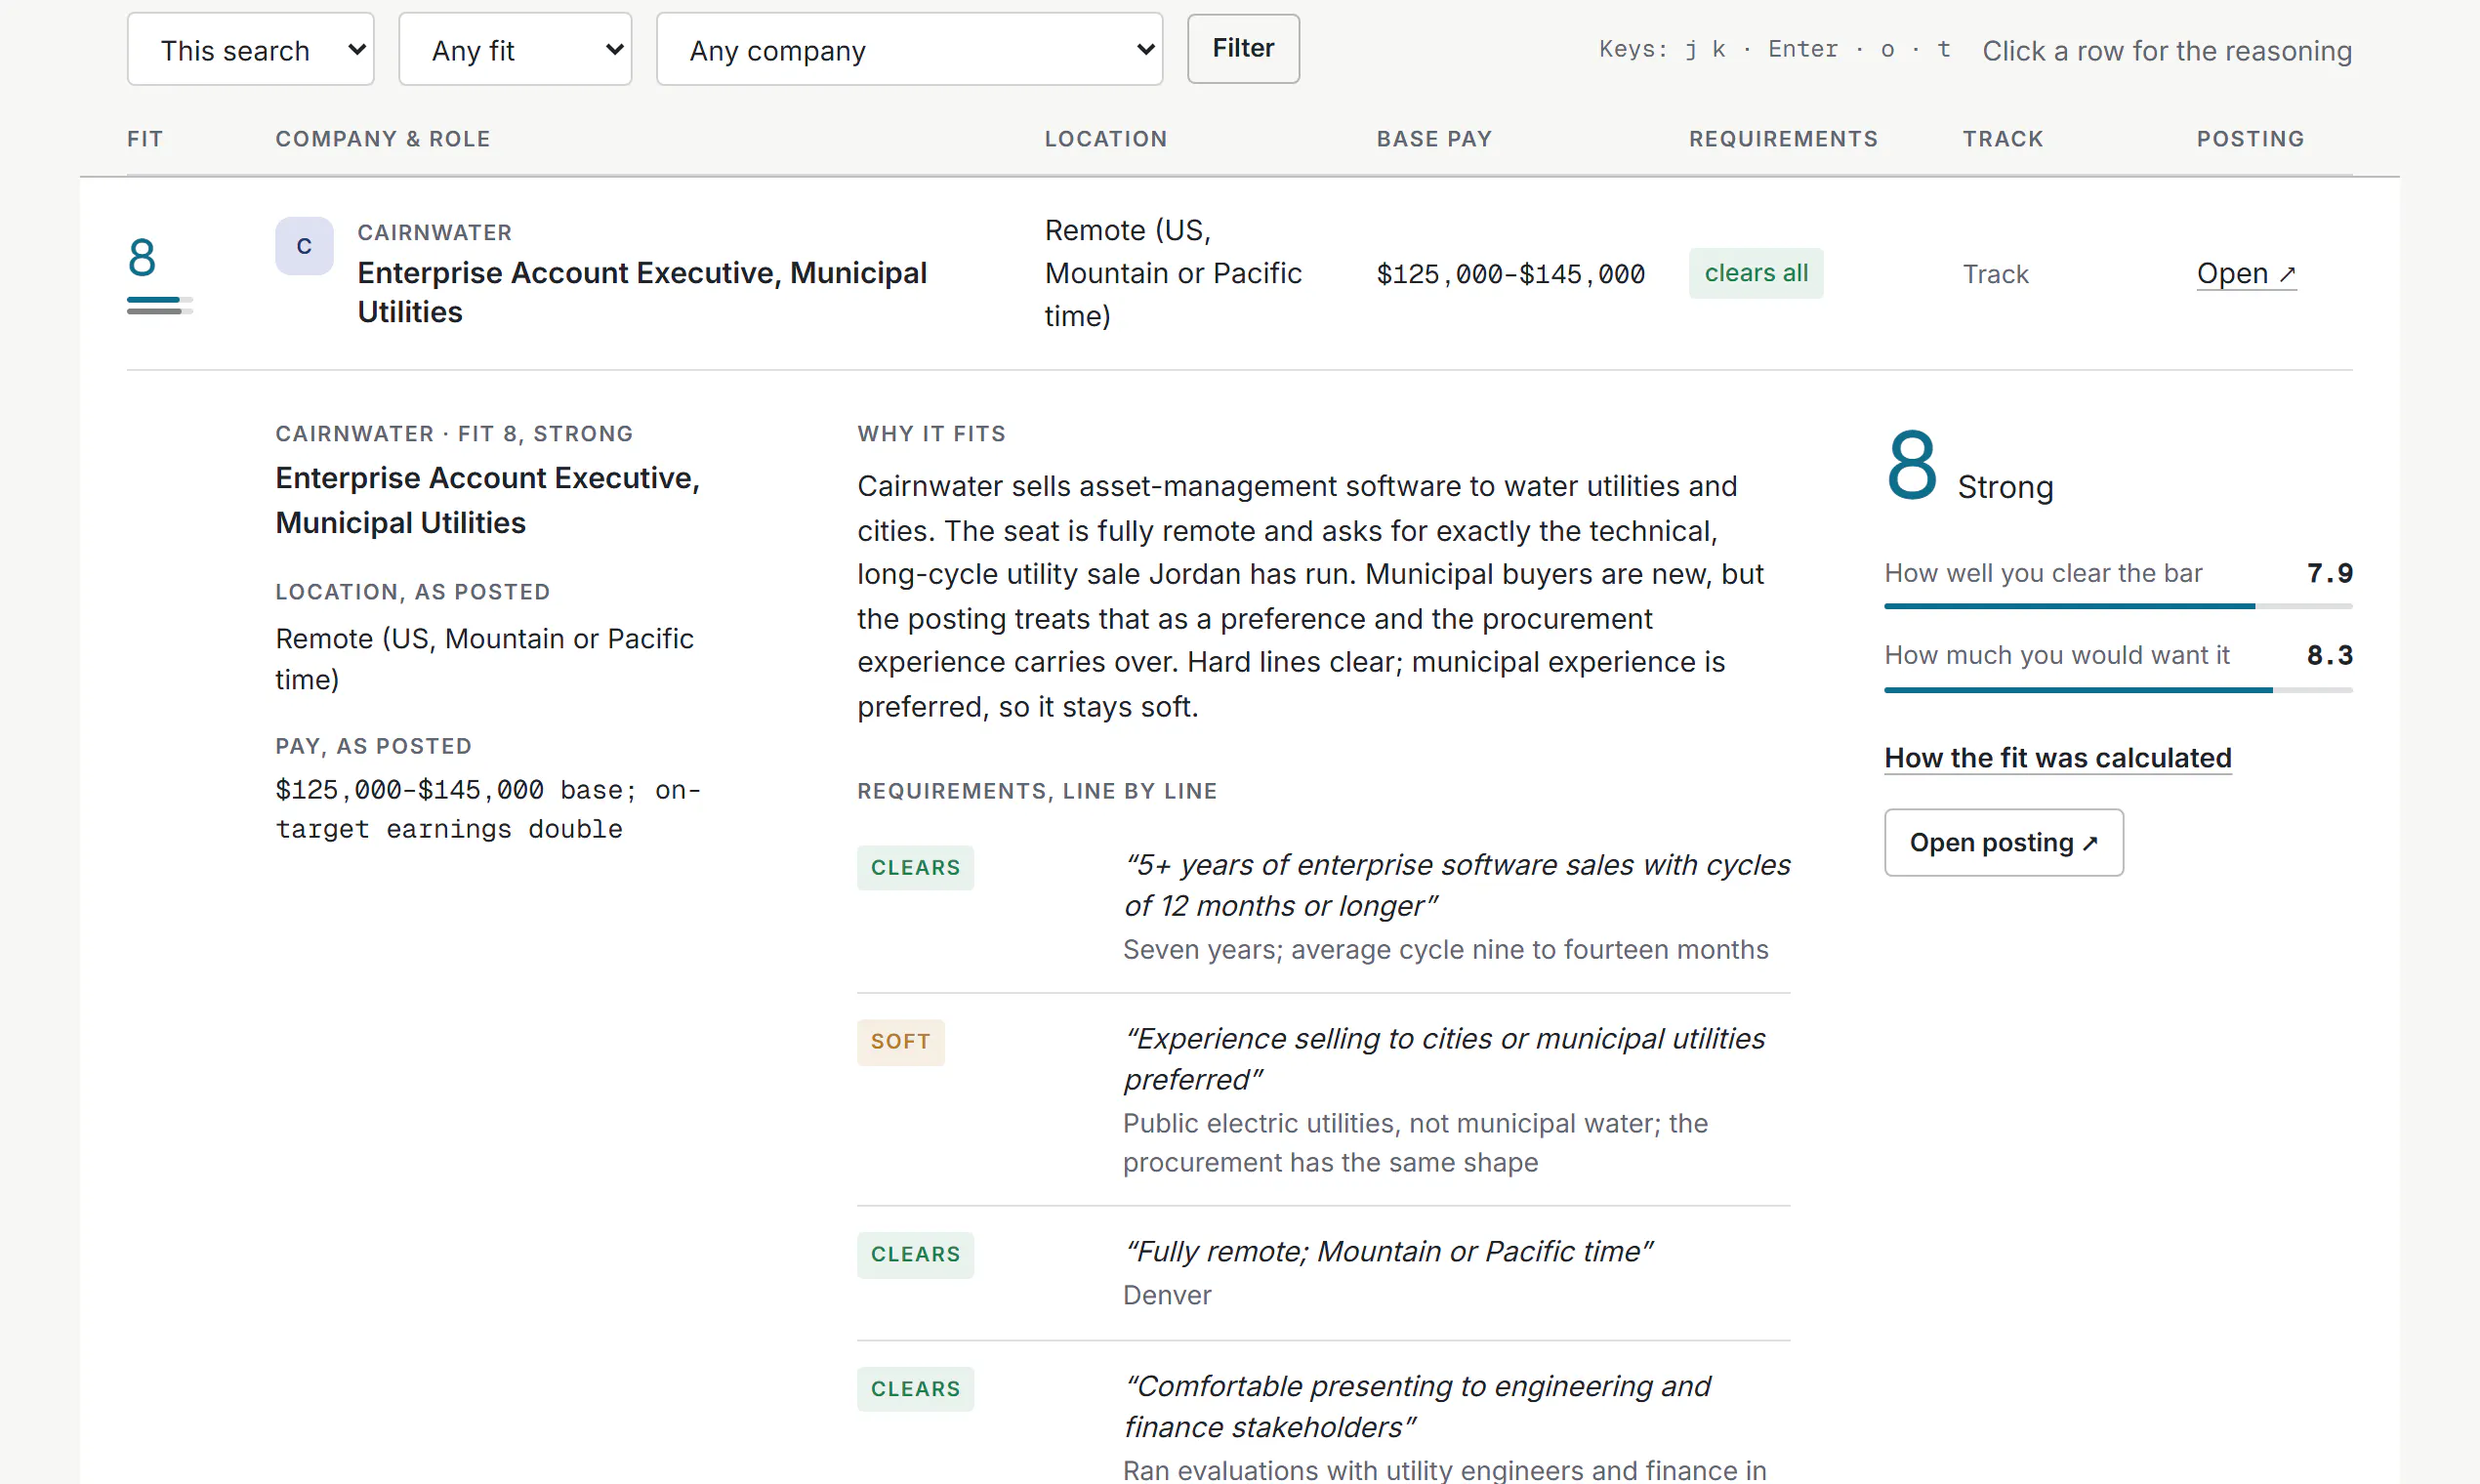Open the Cairnwater posting link in row
2480x1484 pixels.
[2246, 274]
